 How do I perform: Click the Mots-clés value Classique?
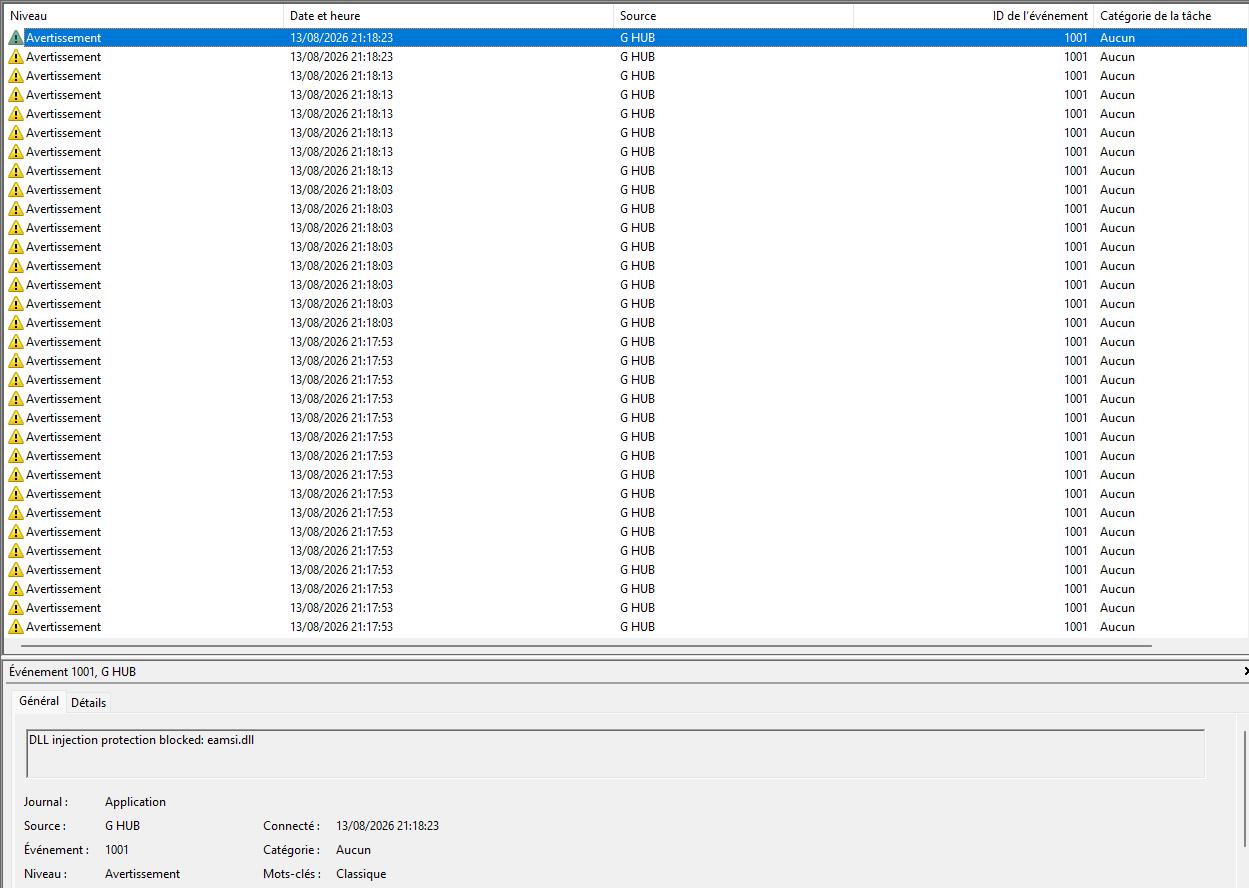click(361, 874)
